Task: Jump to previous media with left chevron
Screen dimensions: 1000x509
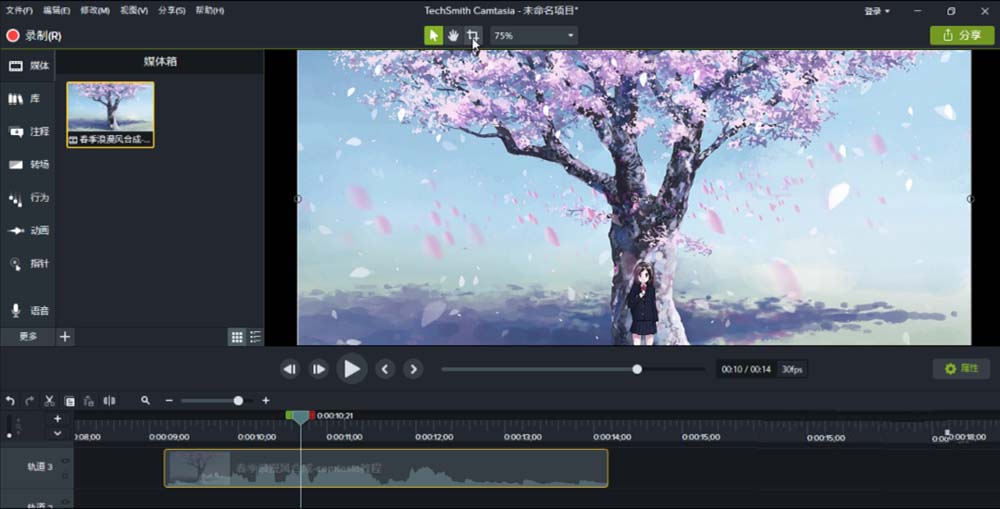Action: (x=385, y=369)
